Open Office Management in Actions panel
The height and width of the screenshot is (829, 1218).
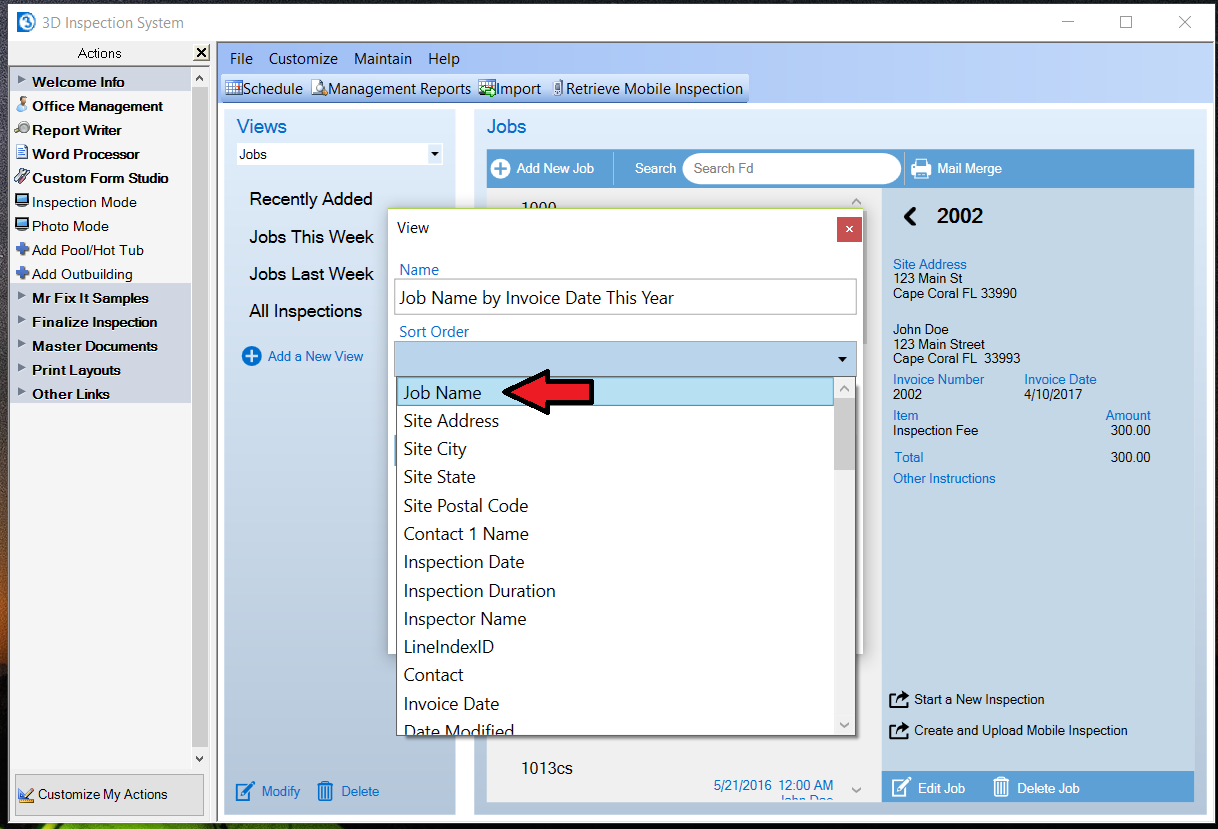point(97,106)
